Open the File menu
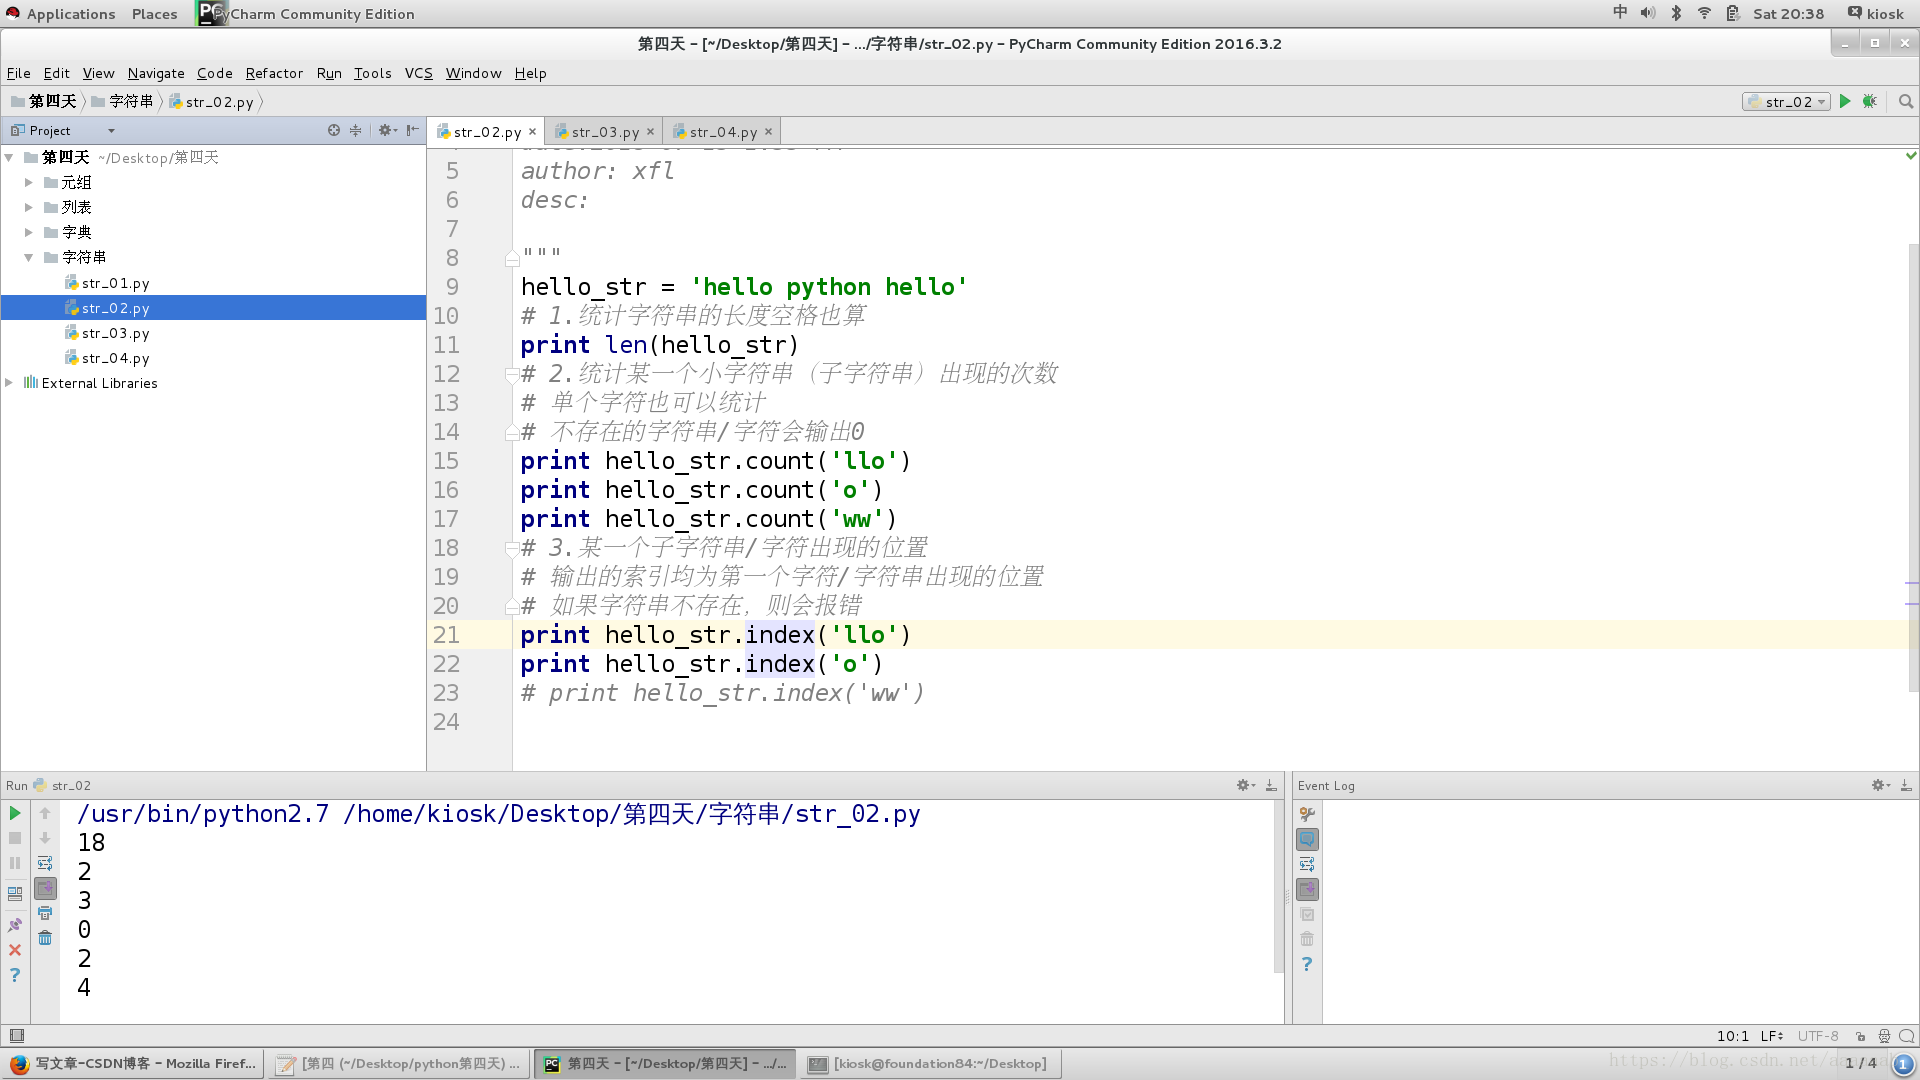 [x=18, y=73]
